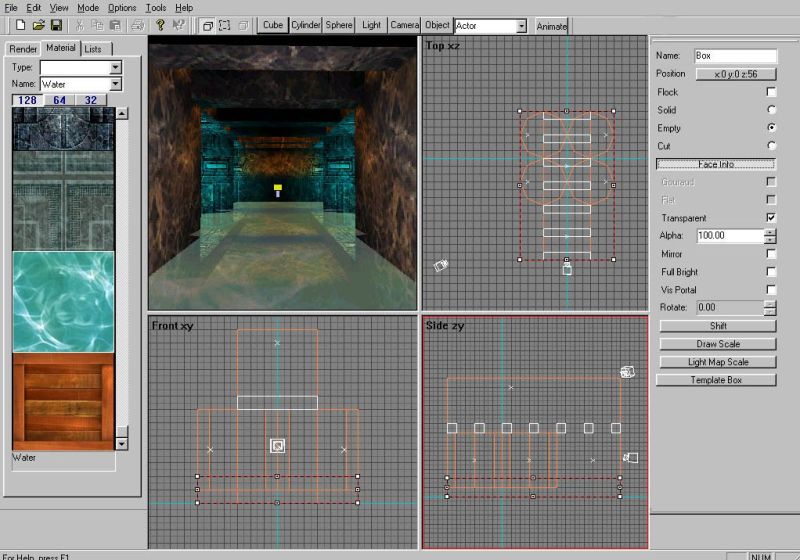The height and width of the screenshot is (560, 800).
Task: Select the light object icon in Top xz view
Action: click(x=567, y=269)
